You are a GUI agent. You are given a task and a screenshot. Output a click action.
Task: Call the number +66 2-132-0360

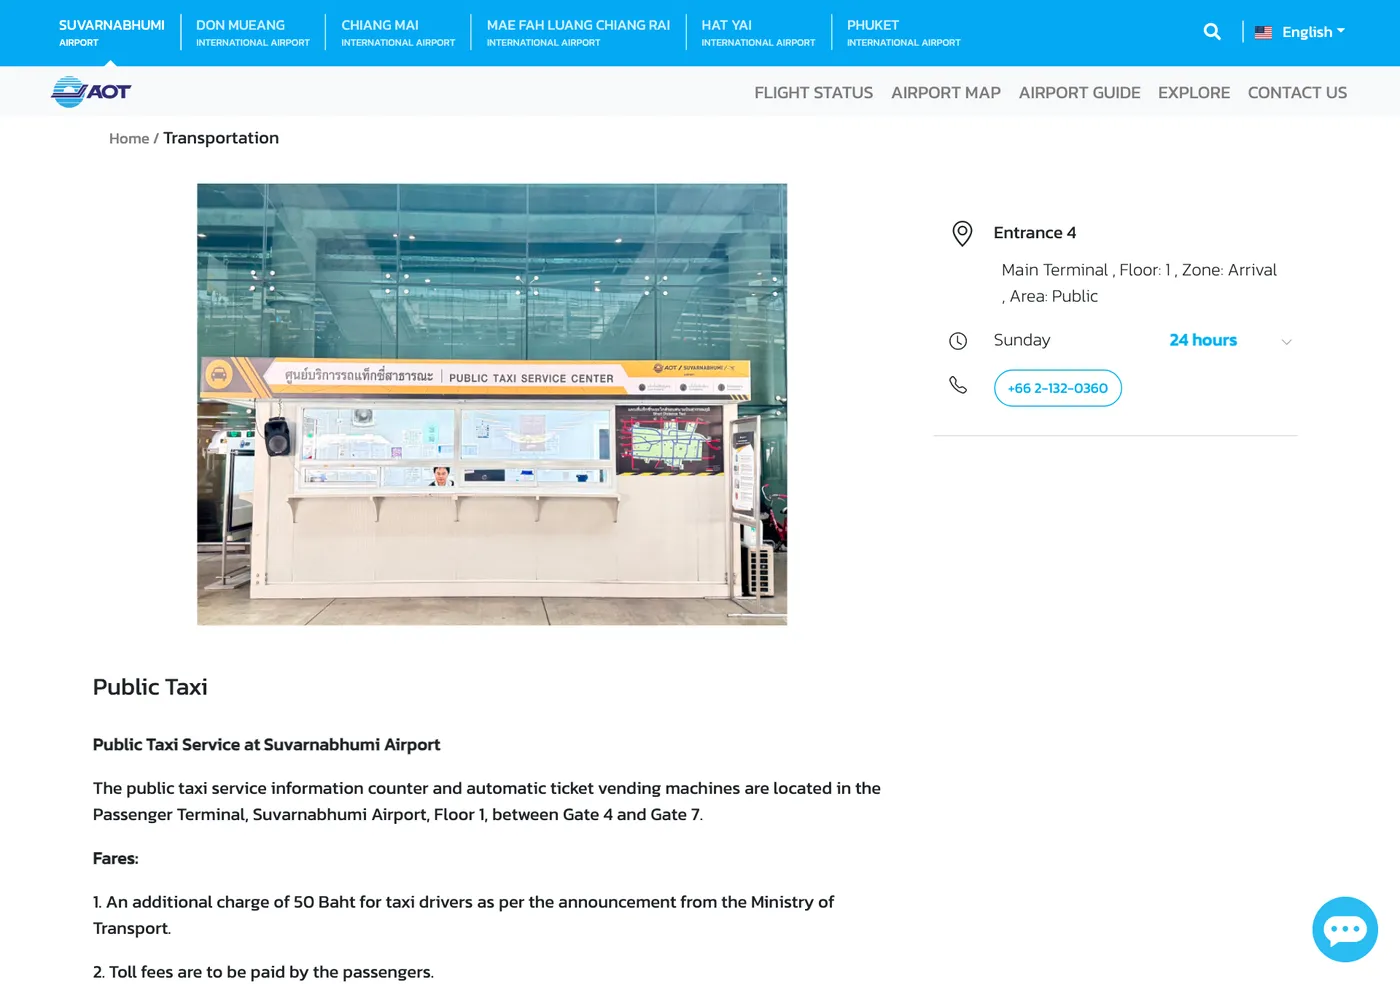pos(1058,388)
